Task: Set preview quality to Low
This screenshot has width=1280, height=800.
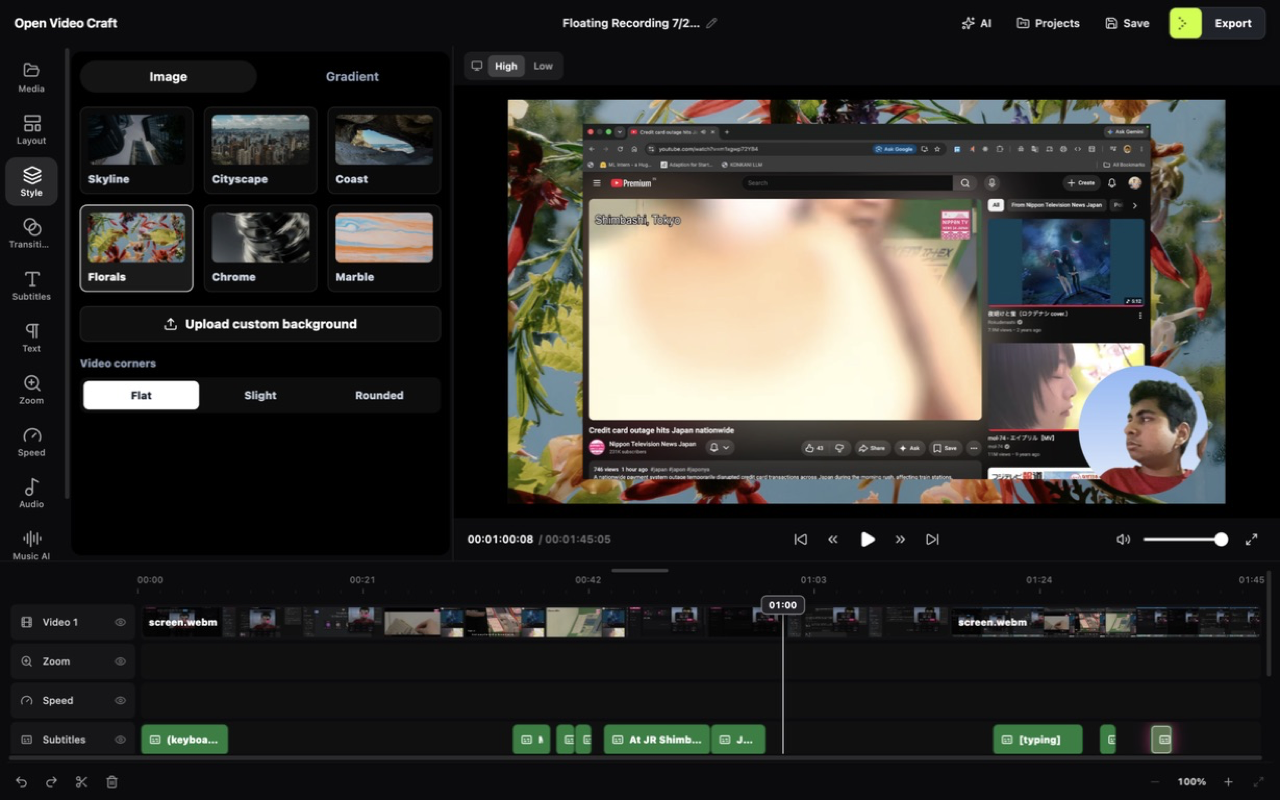Action: click(543, 66)
